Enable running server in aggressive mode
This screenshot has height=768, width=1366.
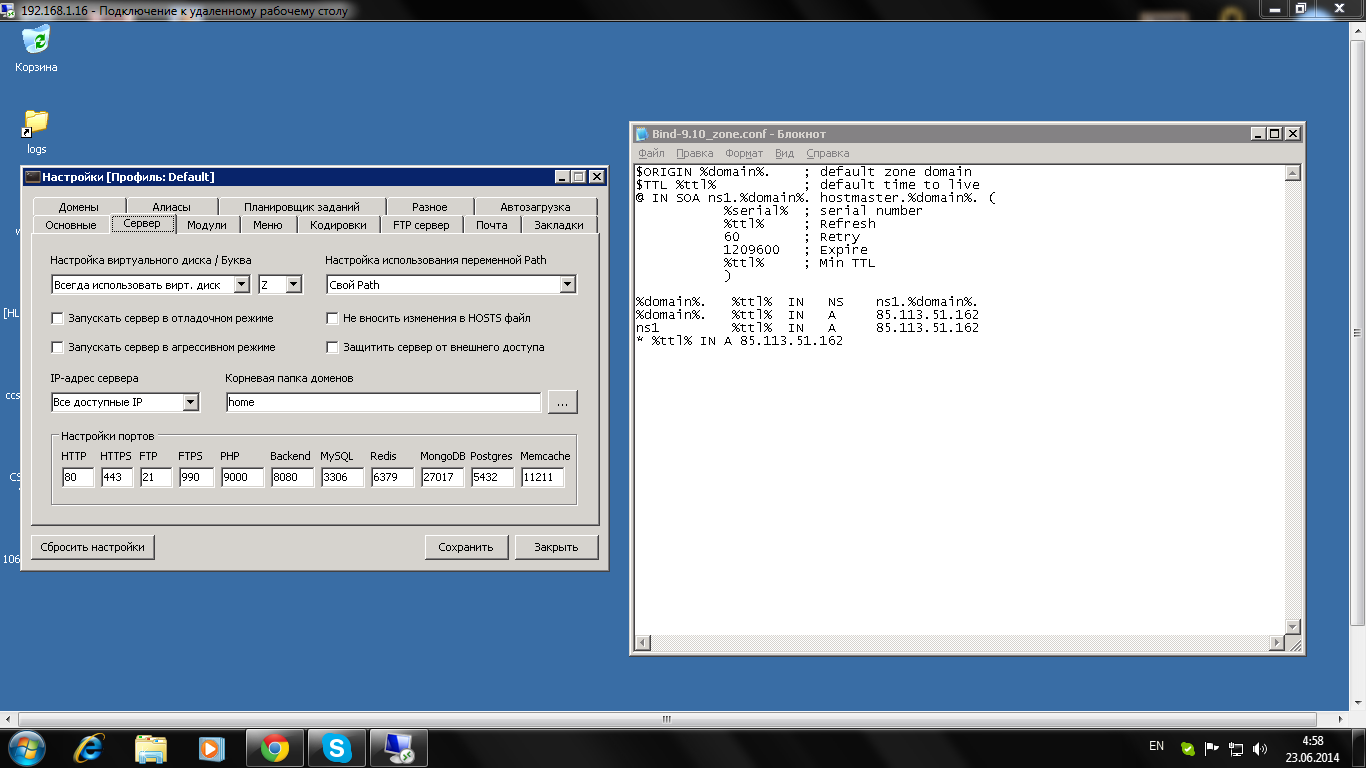point(58,347)
